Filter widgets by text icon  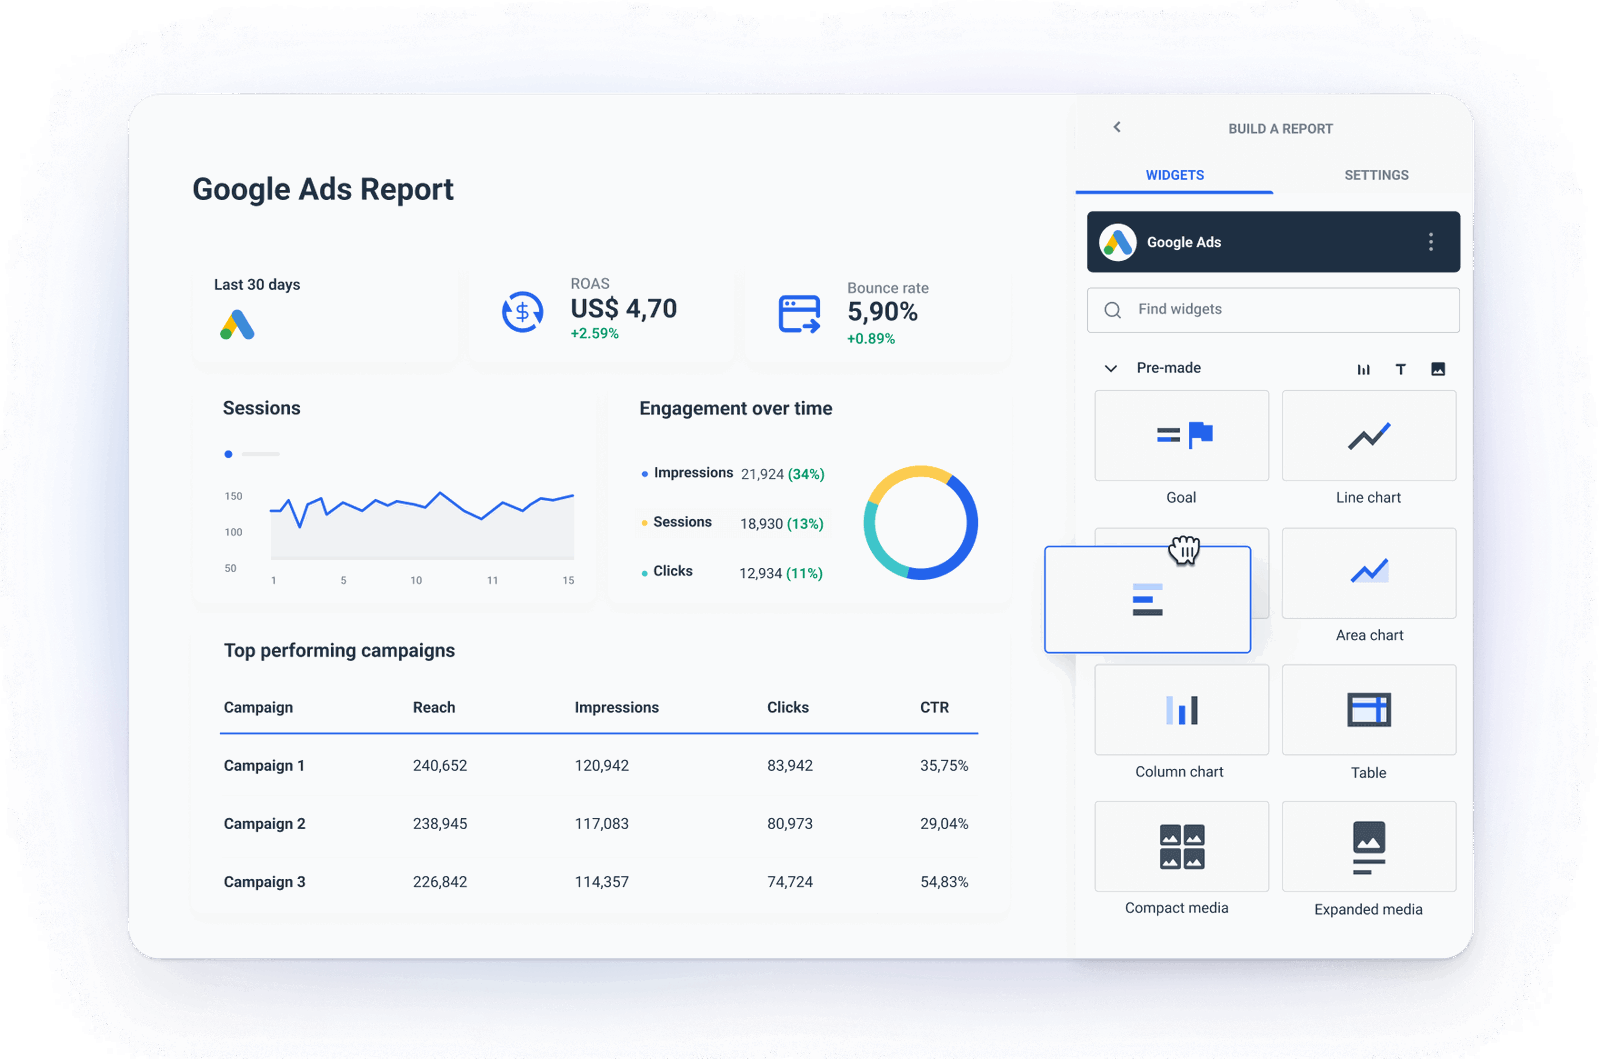click(x=1401, y=368)
